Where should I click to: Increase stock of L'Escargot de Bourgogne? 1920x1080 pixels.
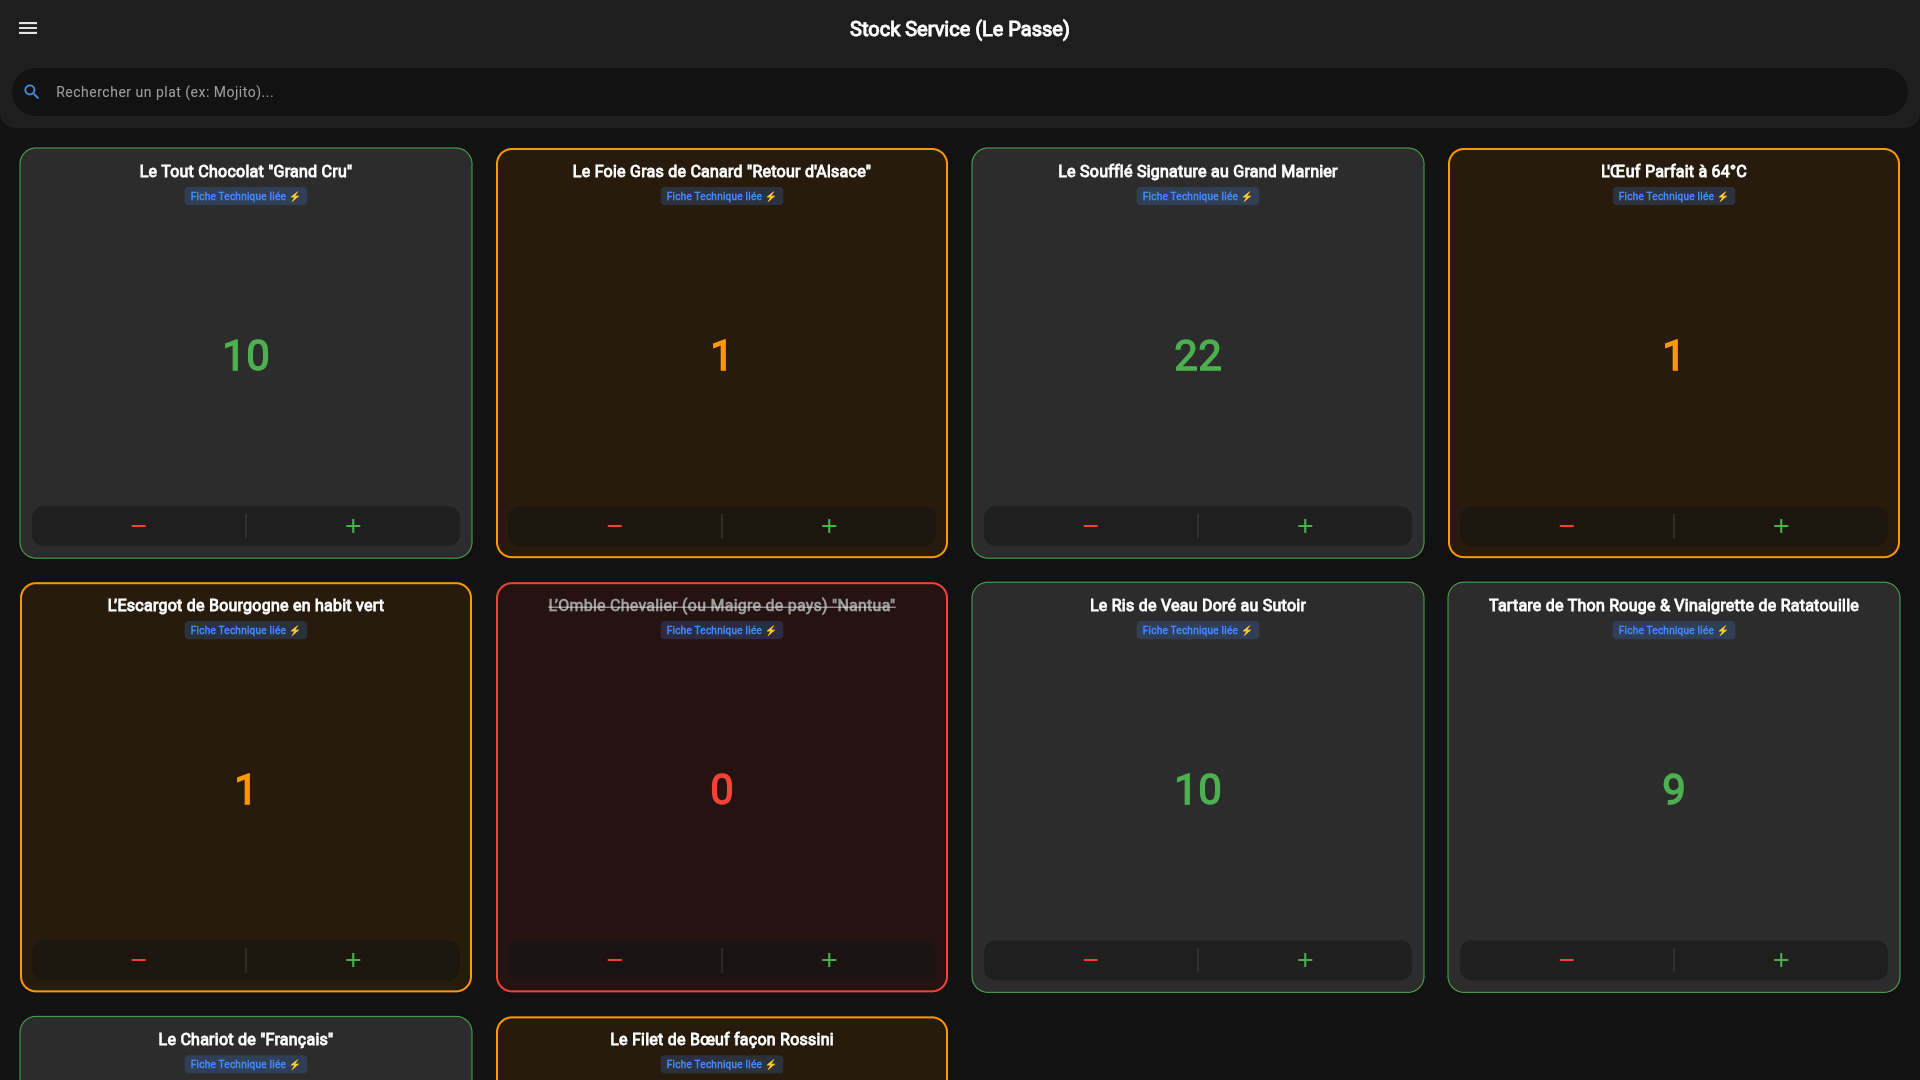click(353, 960)
